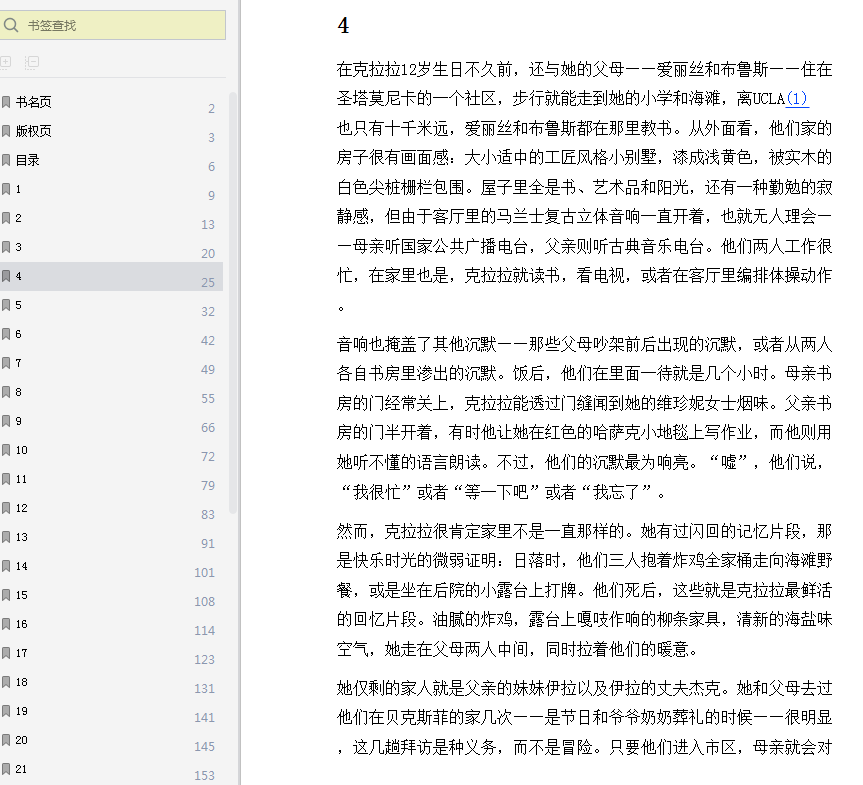Jump to chapter 3 bookmark
The image size is (863, 785).
pos(110,247)
